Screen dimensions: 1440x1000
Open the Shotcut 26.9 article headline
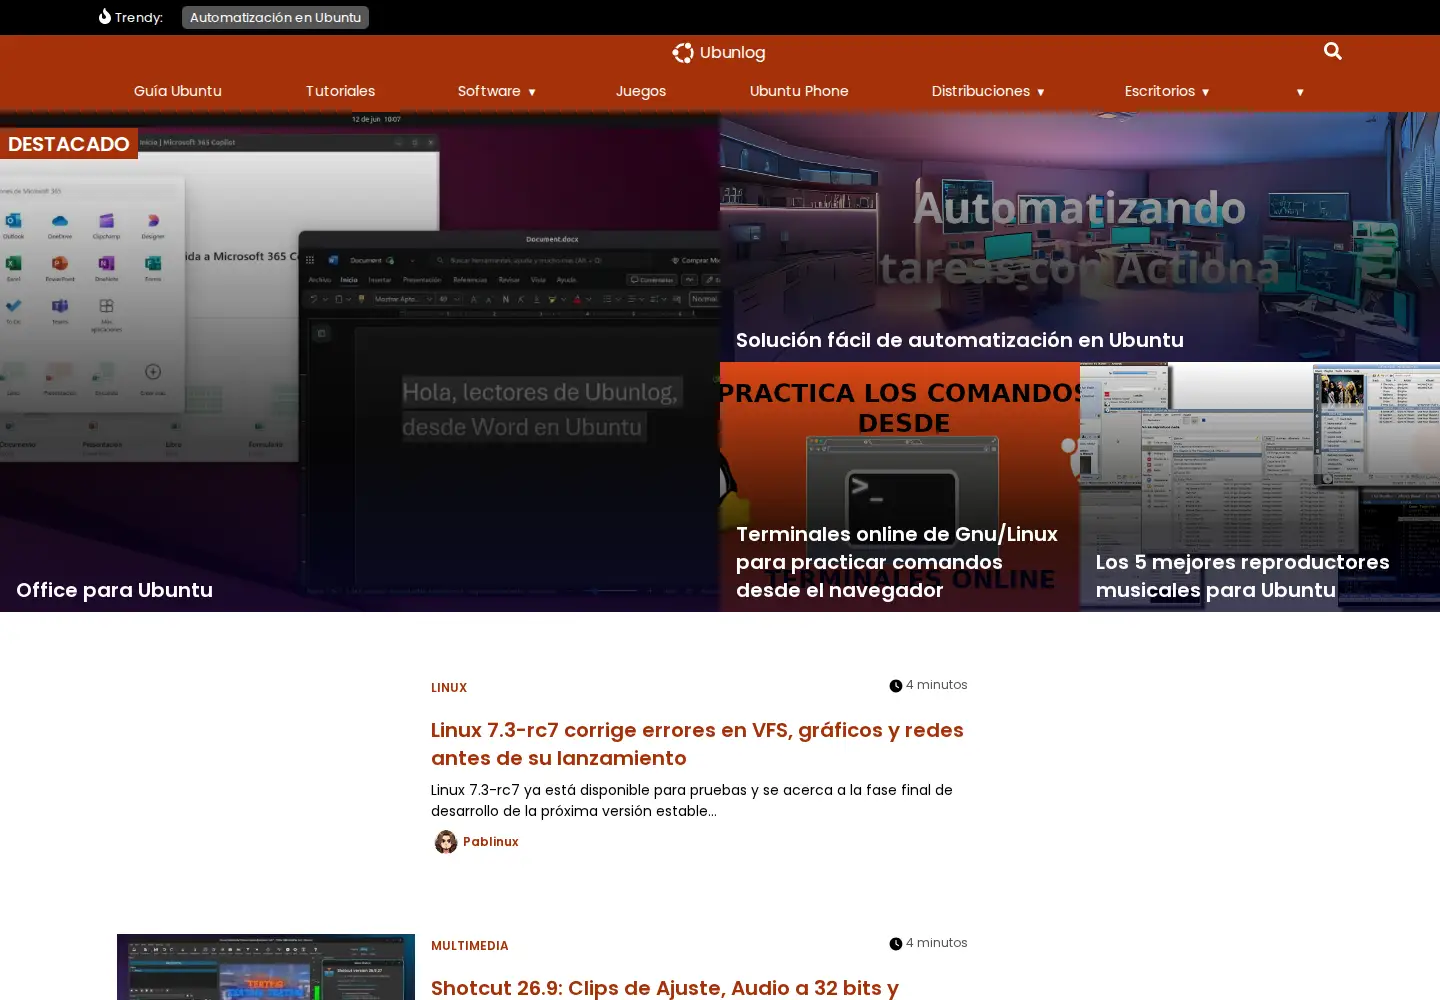(x=665, y=988)
